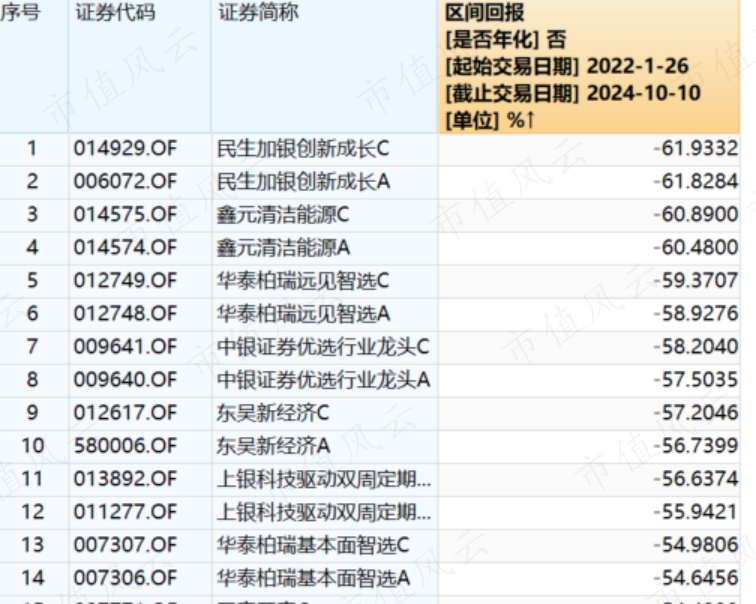Click fund name 鑫元清洁能源C
This screenshot has height=604, width=756.
coord(283,214)
